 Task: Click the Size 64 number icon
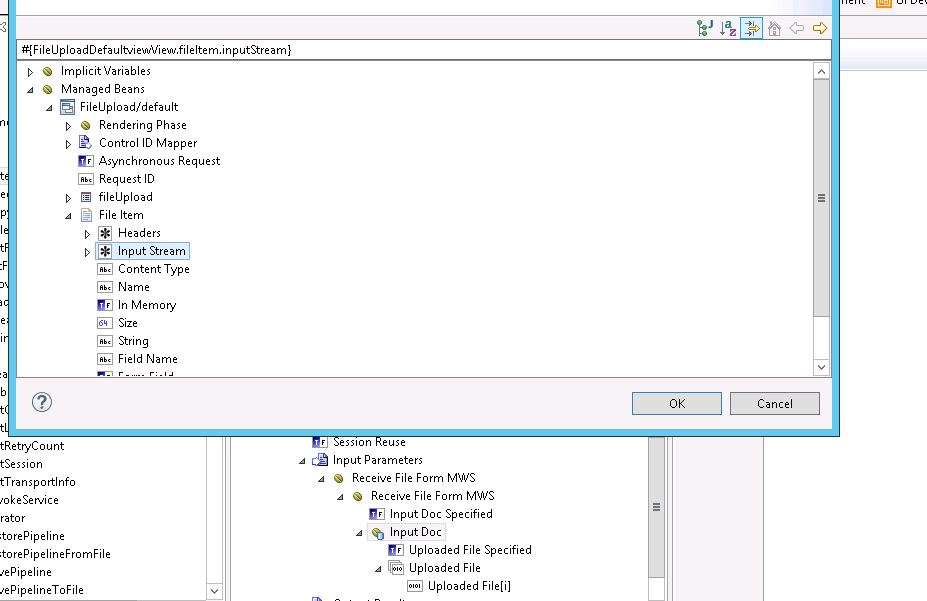pos(104,323)
